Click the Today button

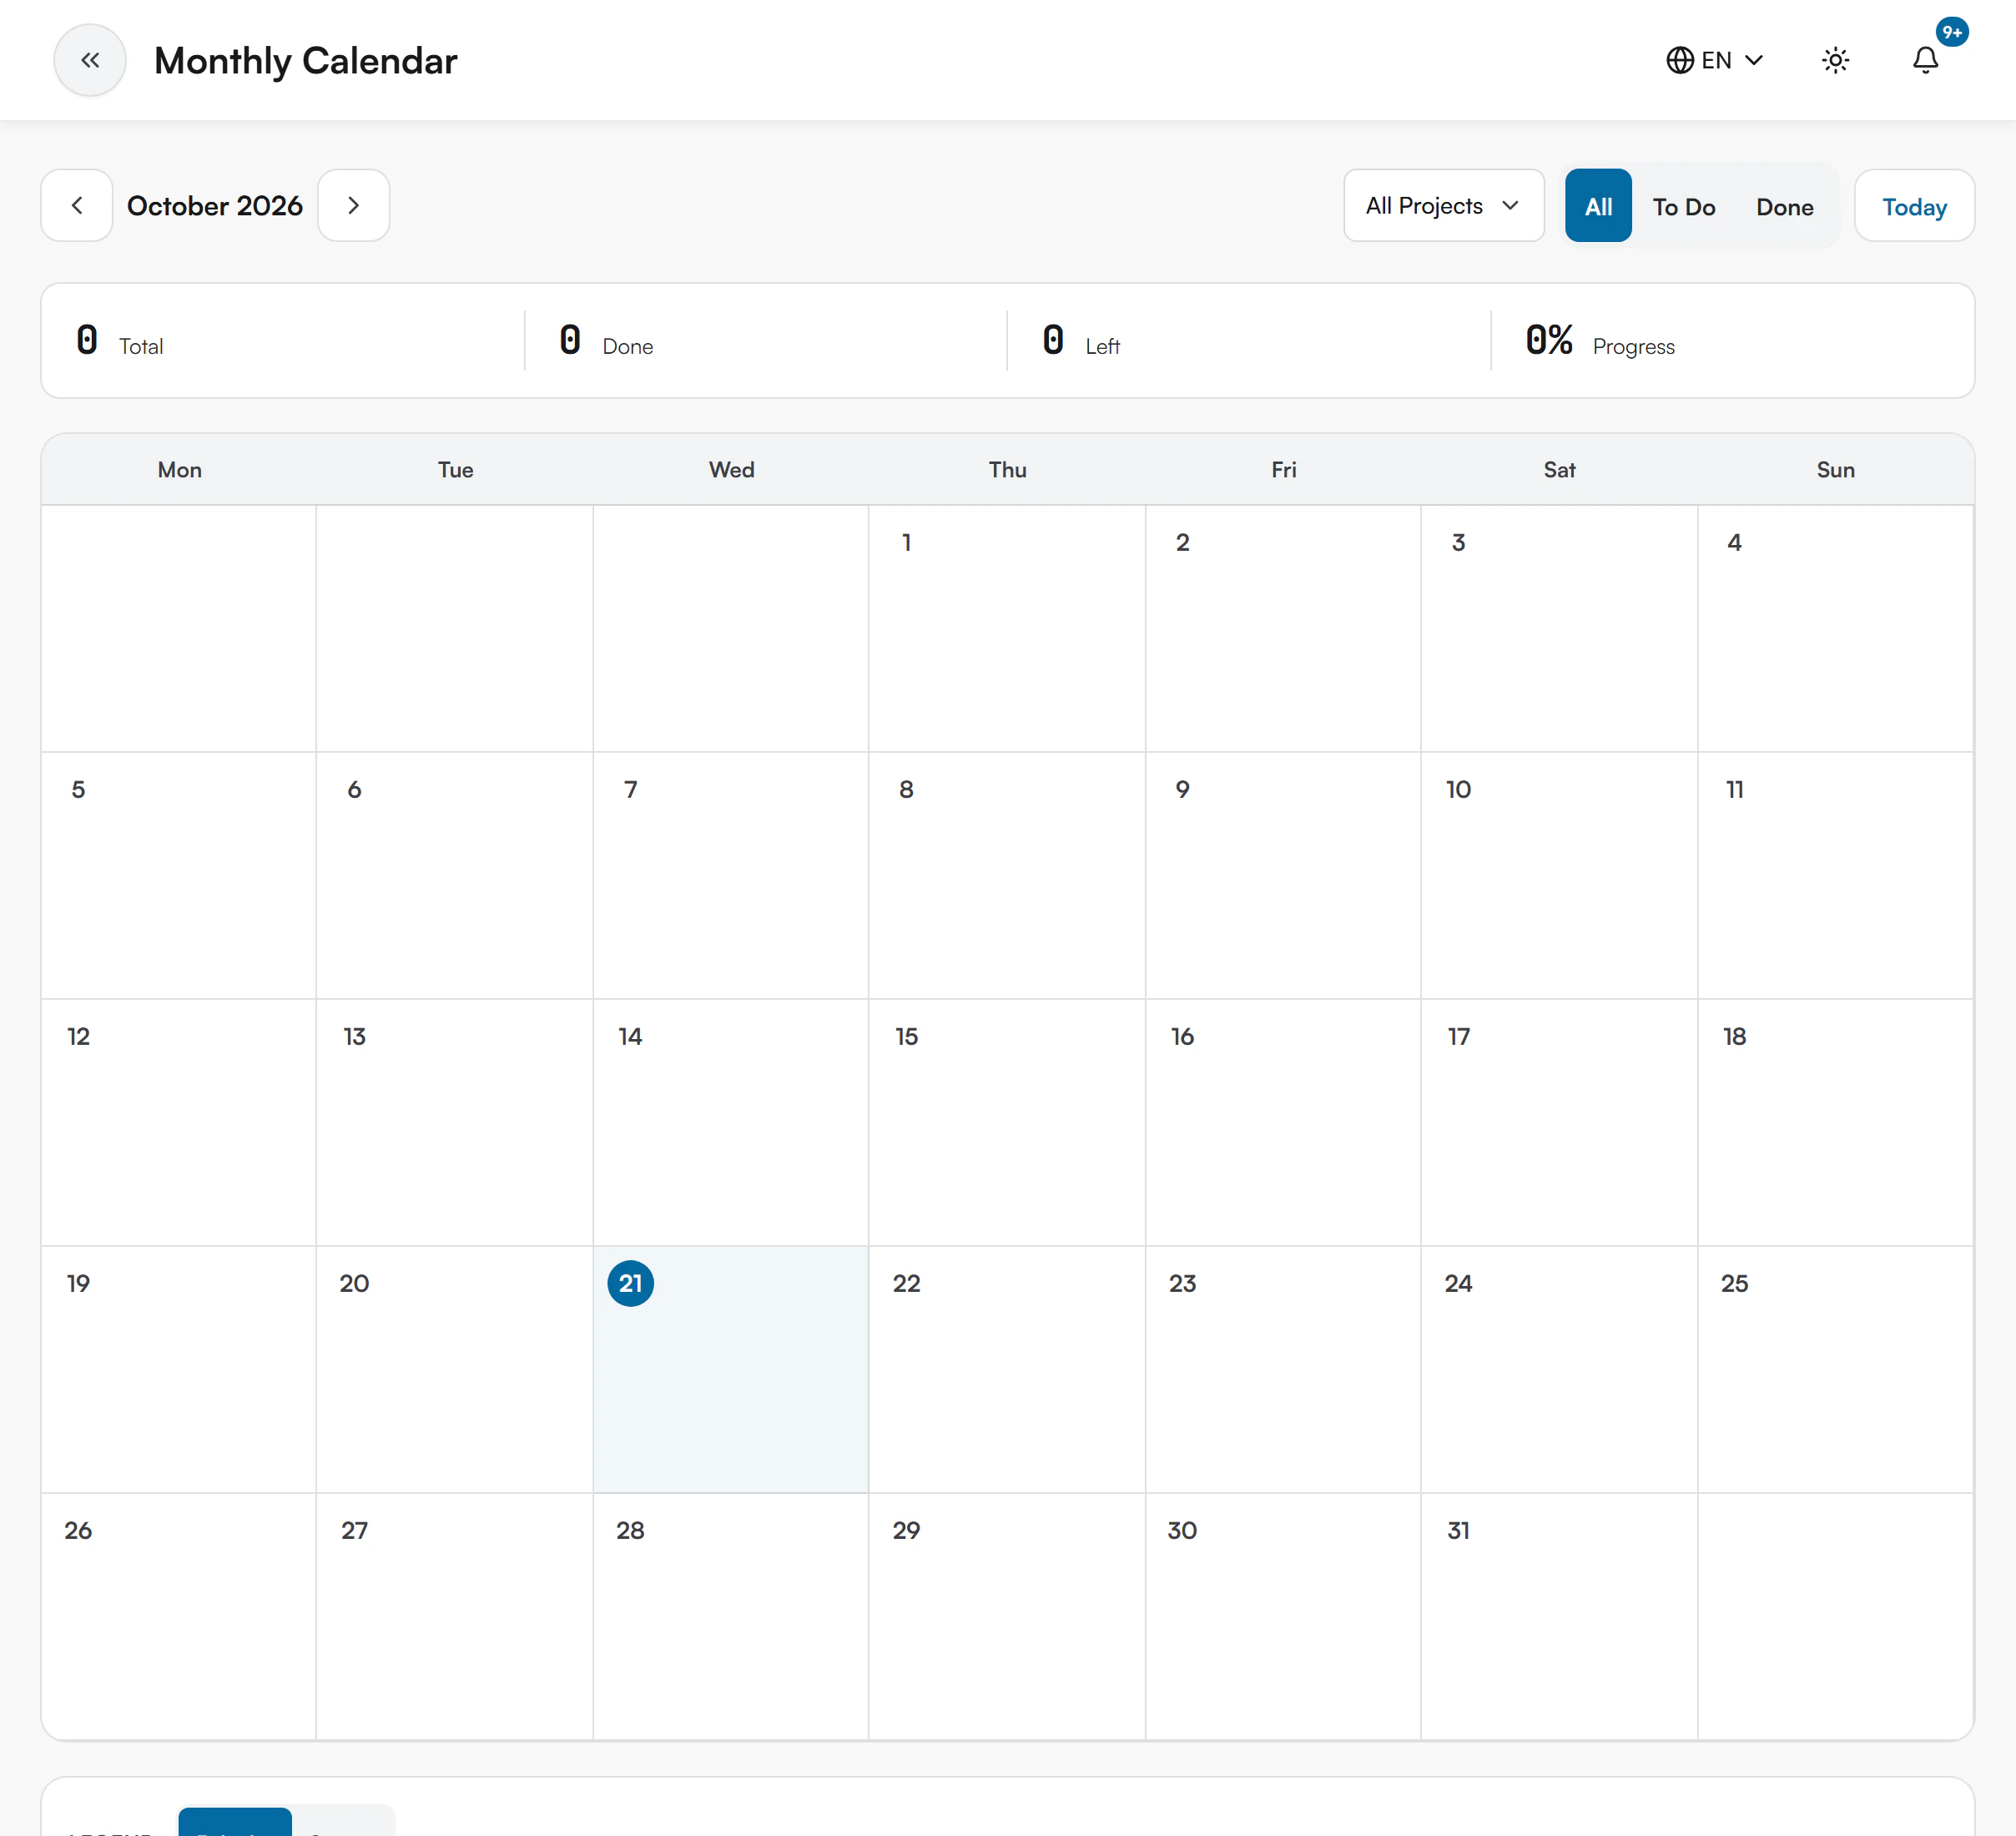tap(1914, 205)
